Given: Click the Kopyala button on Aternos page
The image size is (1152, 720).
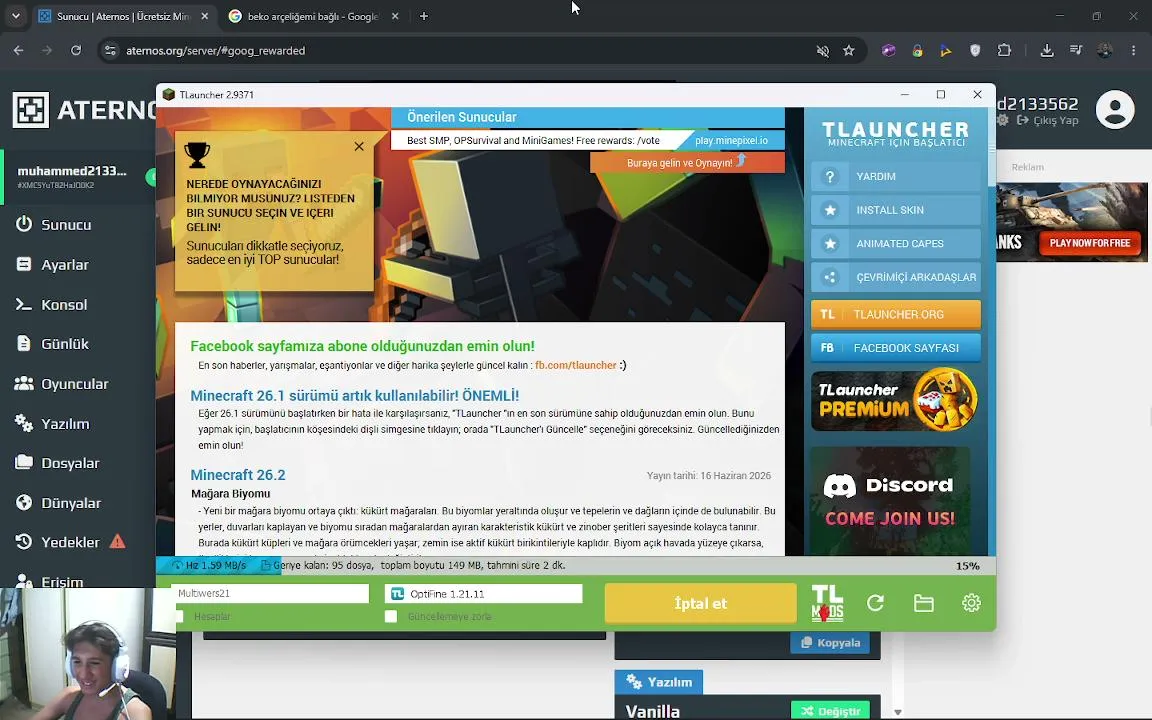Looking at the screenshot, I should [830, 642].
